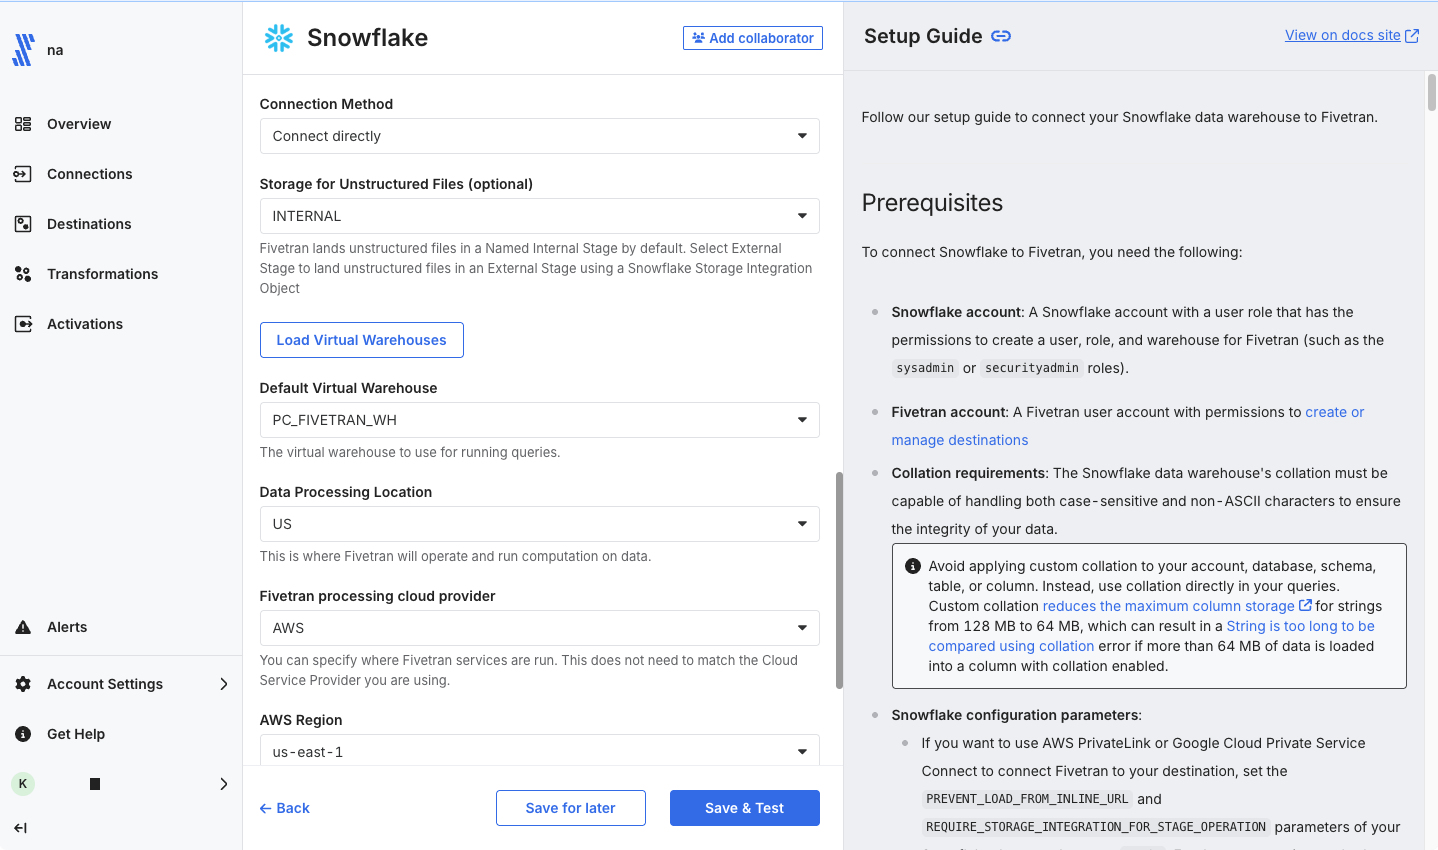Click the Connections sidebar icon
The image size is (1438, 850).
tap(23, 174)
